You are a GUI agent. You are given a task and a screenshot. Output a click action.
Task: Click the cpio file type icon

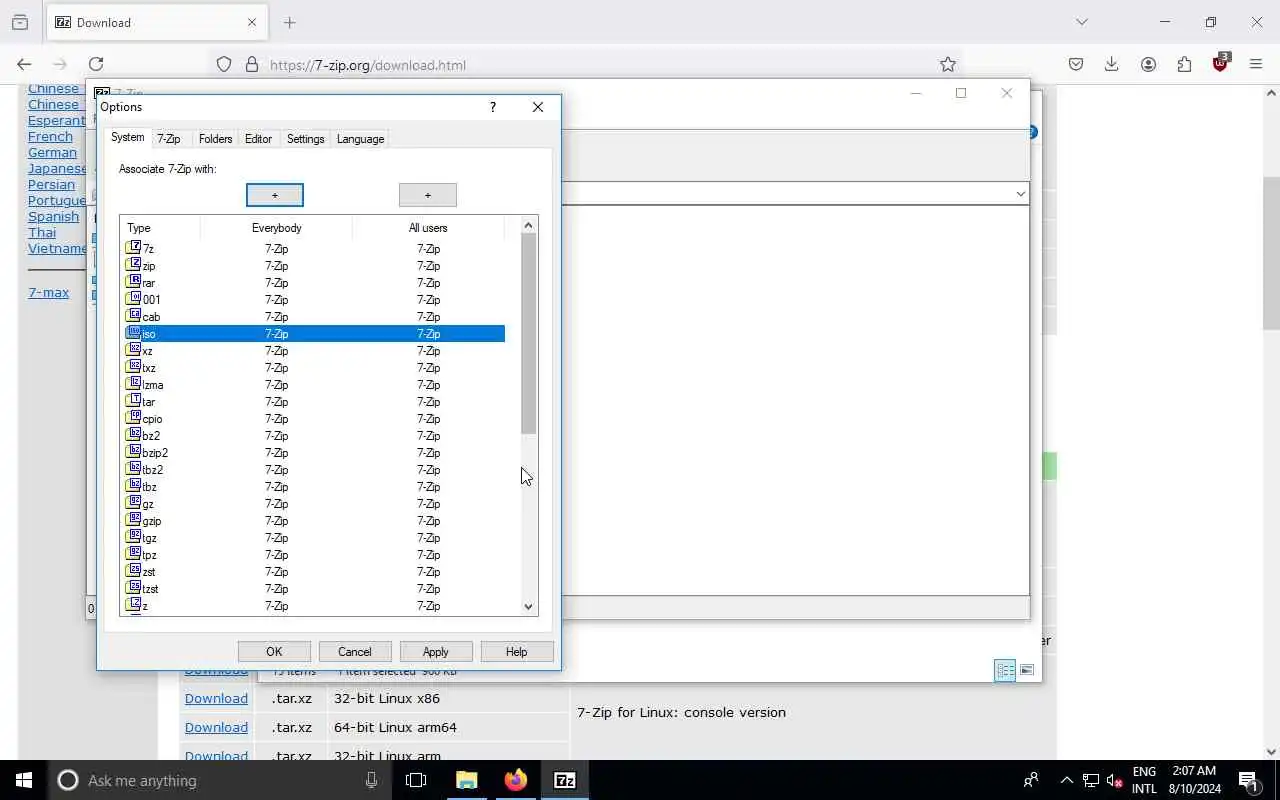(x=134, y=418)
